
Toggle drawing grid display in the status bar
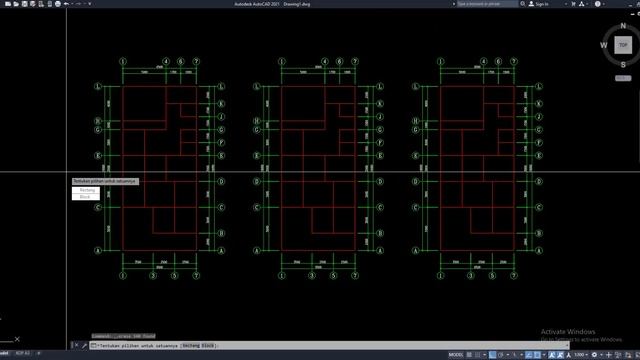(x=469, y=355)
